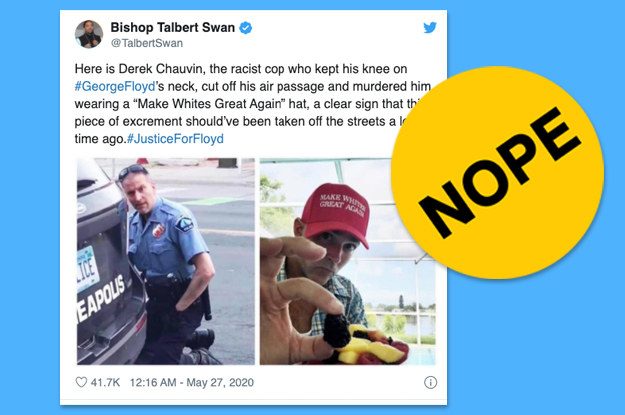The width and height of the screenshot is (625, 415).
Task: Open the Bishop Talbert Swan profile name
Action: pos(173,28)
